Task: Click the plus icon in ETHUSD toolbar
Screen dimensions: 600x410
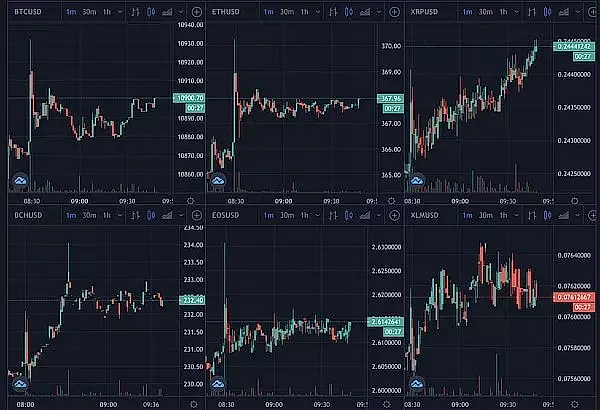Action: point(395,12)
